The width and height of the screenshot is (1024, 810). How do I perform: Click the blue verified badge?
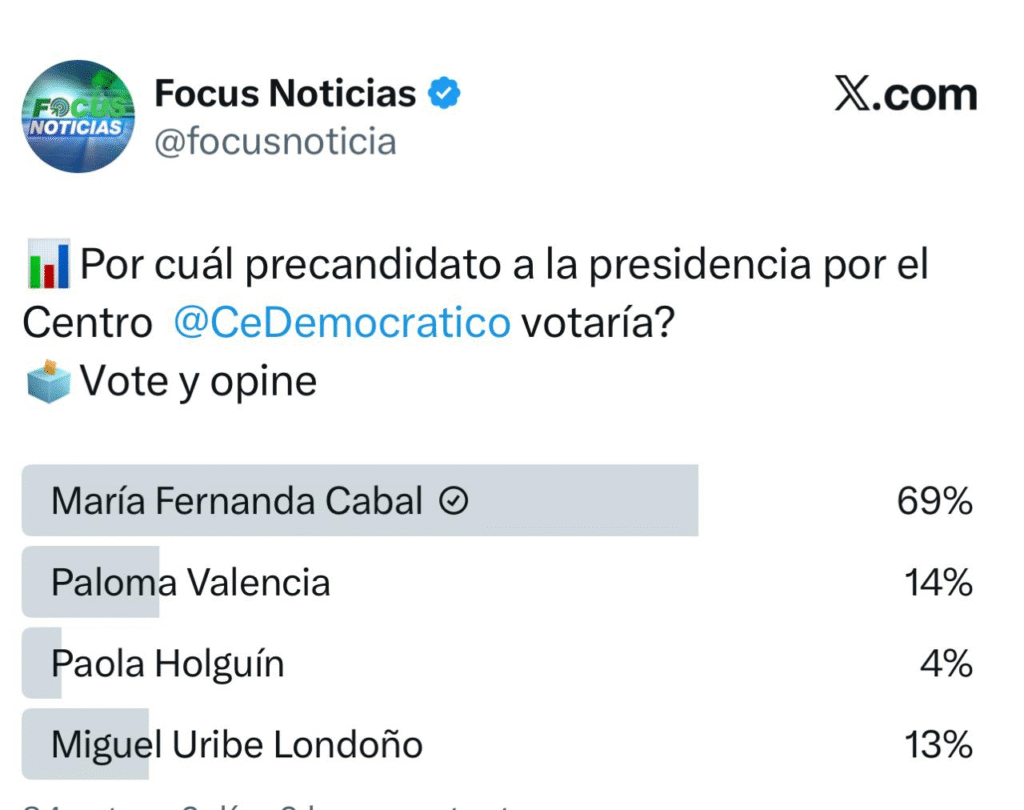[x=445, y=94]
